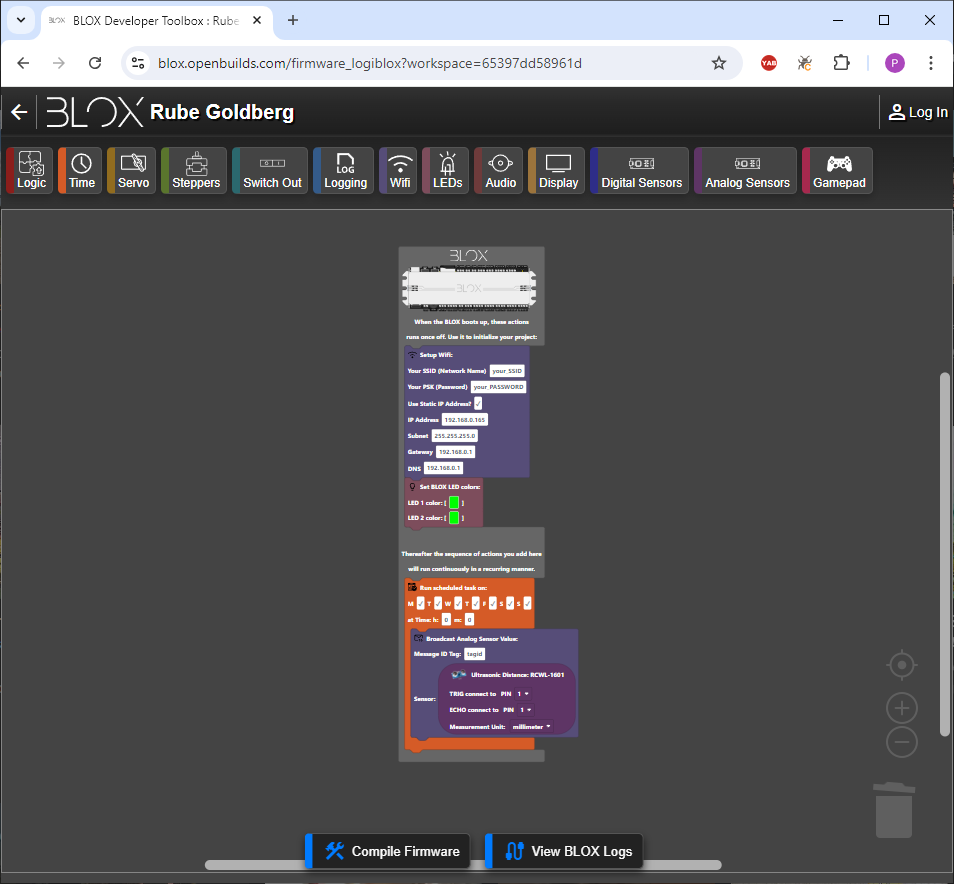Image resolution: width=954 pixels, height=884 pixels.
Task: Open the Servo blocks category
Action: pyautogui.click(x=132, y=170)
